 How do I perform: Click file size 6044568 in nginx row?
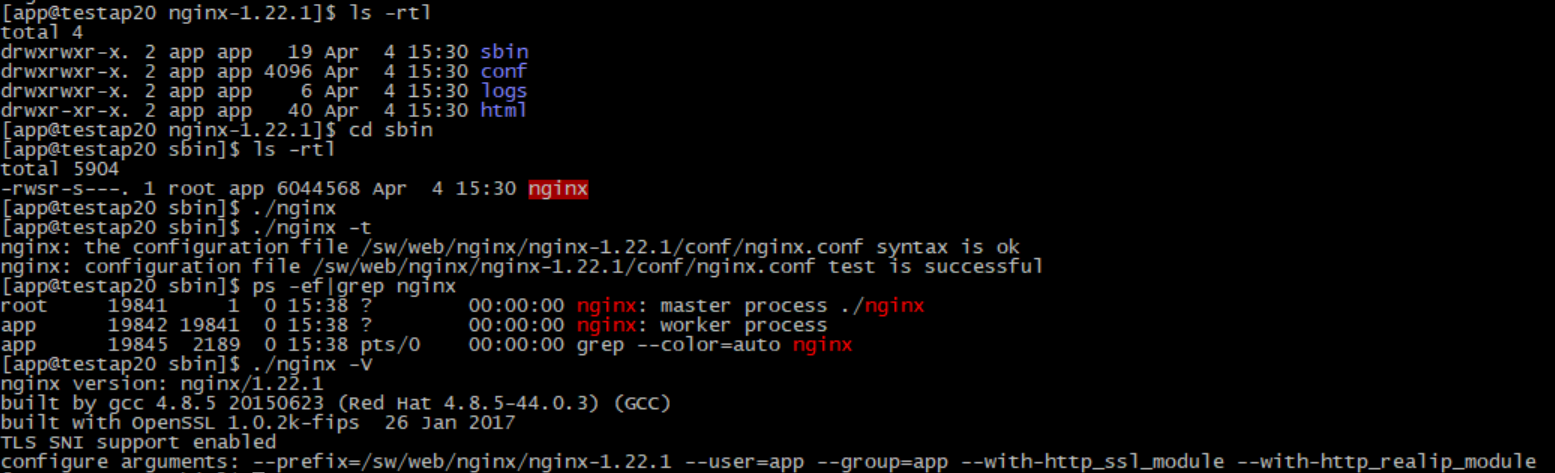tap(318, 188)
